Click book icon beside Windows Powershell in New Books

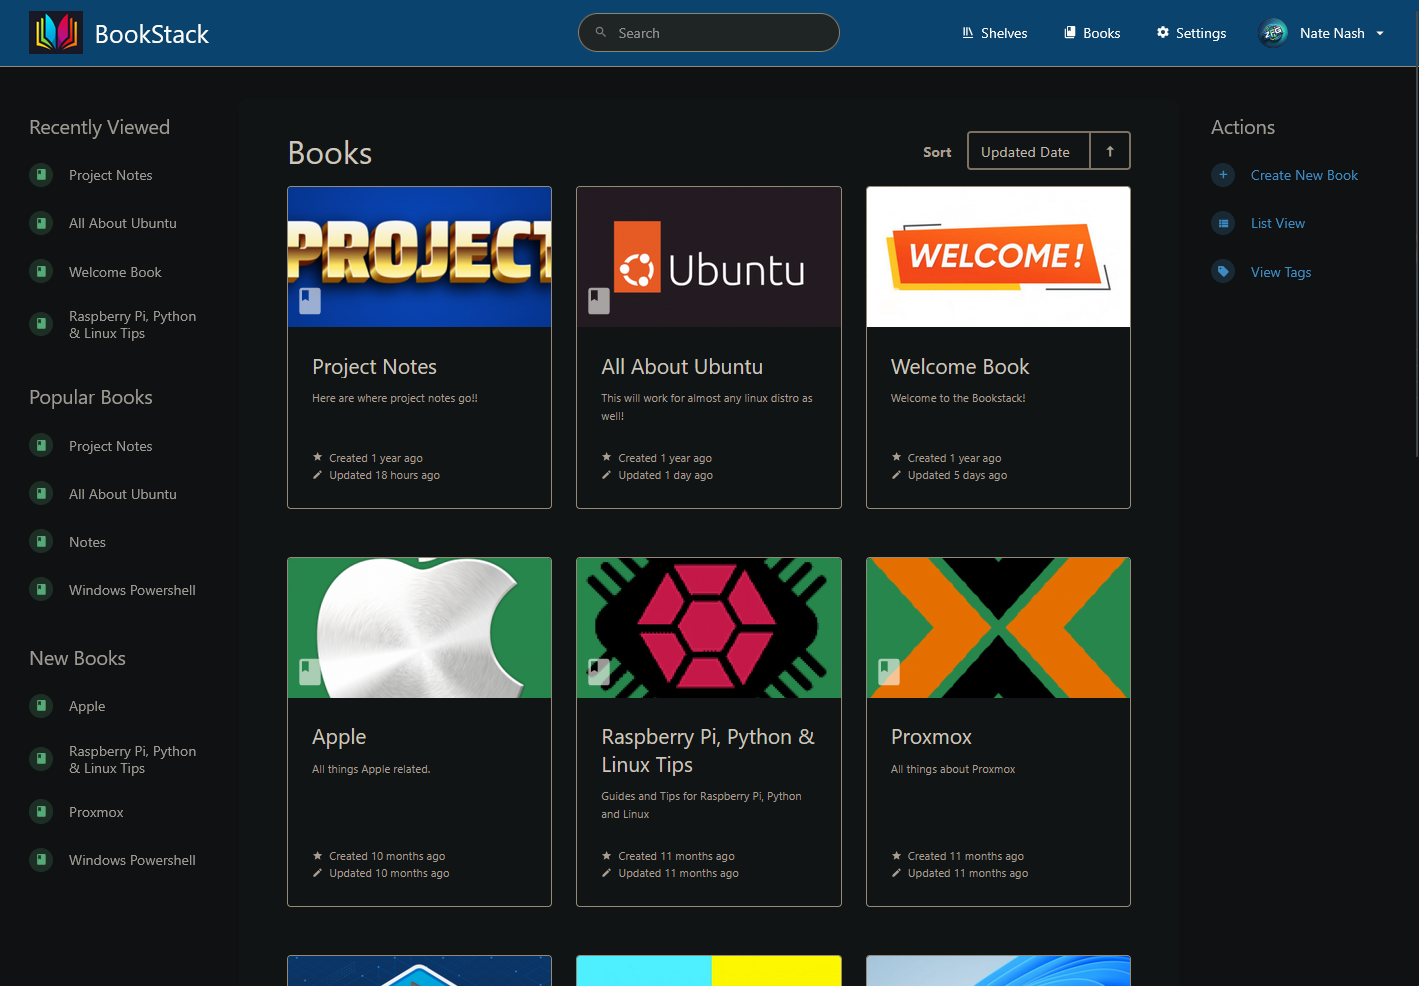click(41, 860)
